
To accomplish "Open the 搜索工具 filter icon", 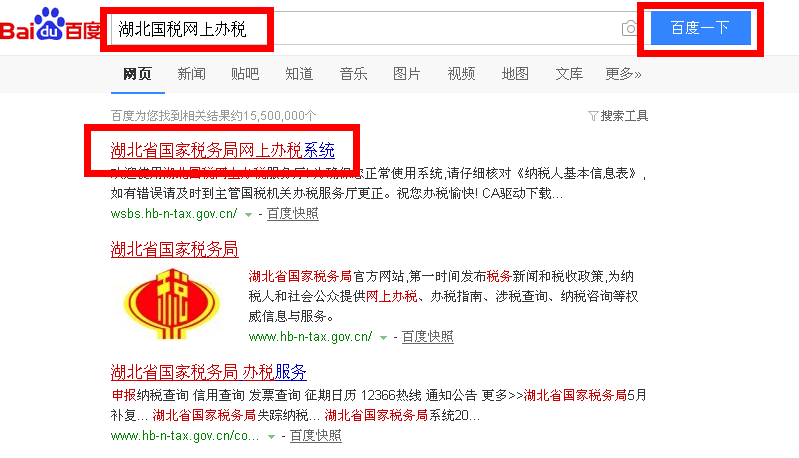I will 593,116.
